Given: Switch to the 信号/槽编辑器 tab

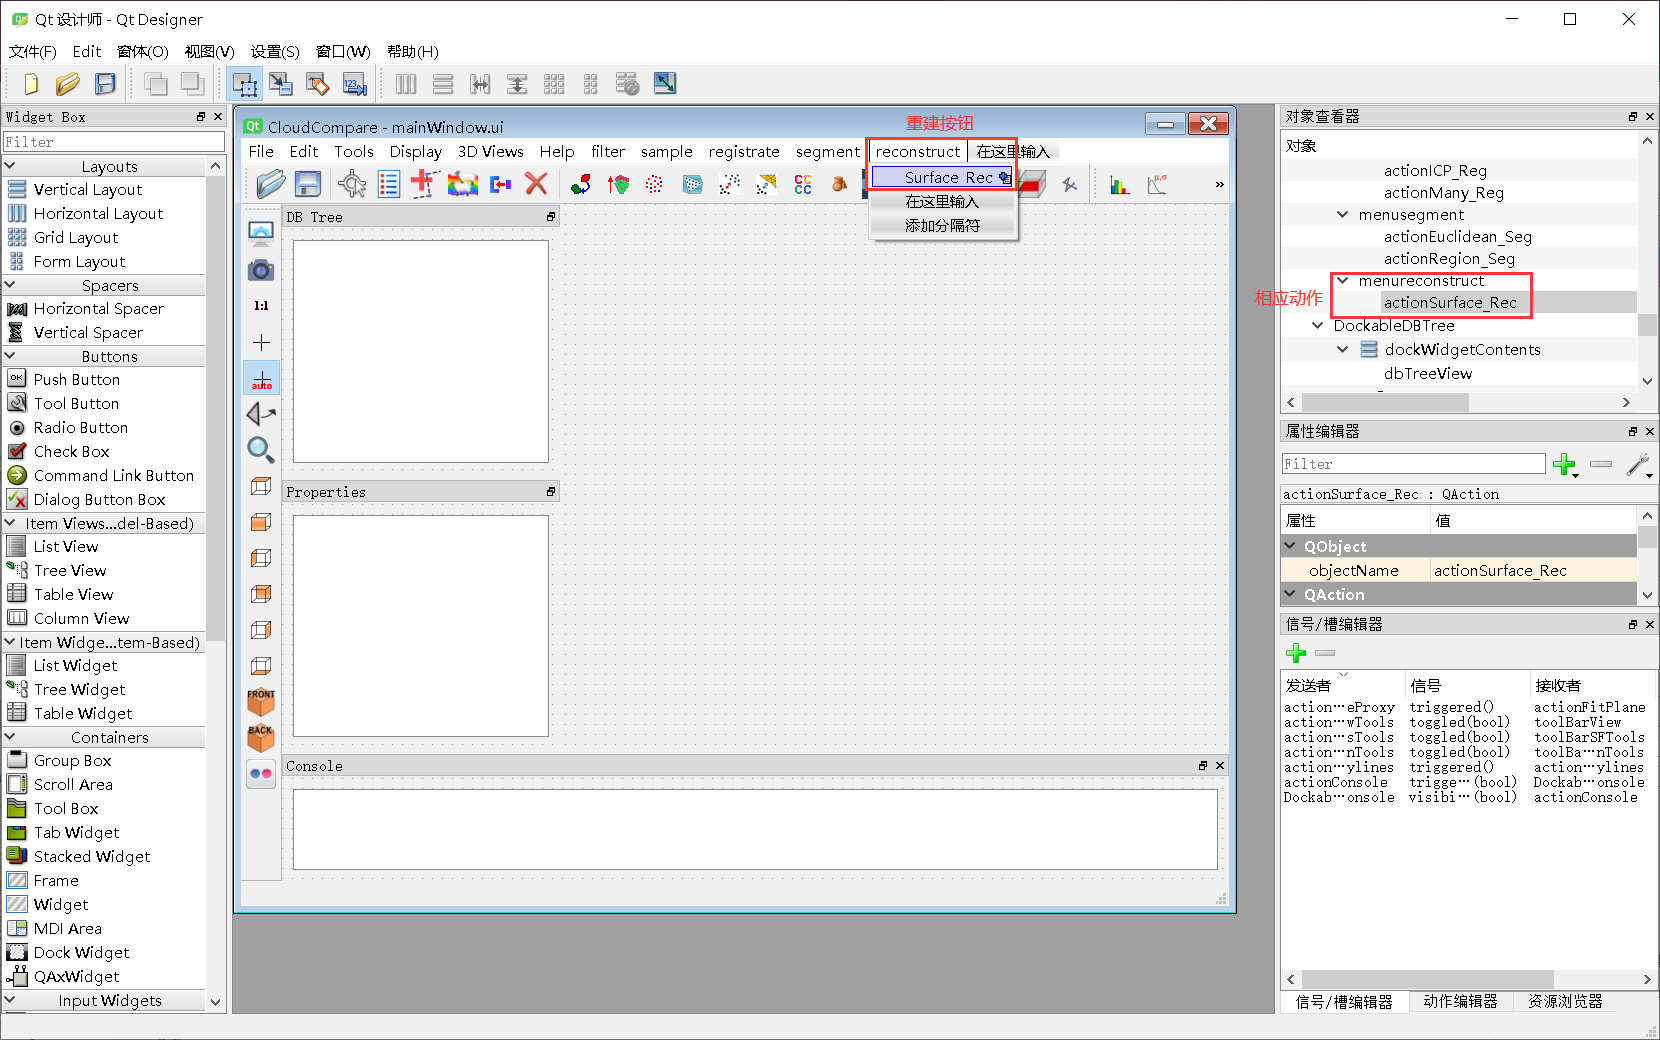Looking at the screenshot, I should tap(1344, 1001).
